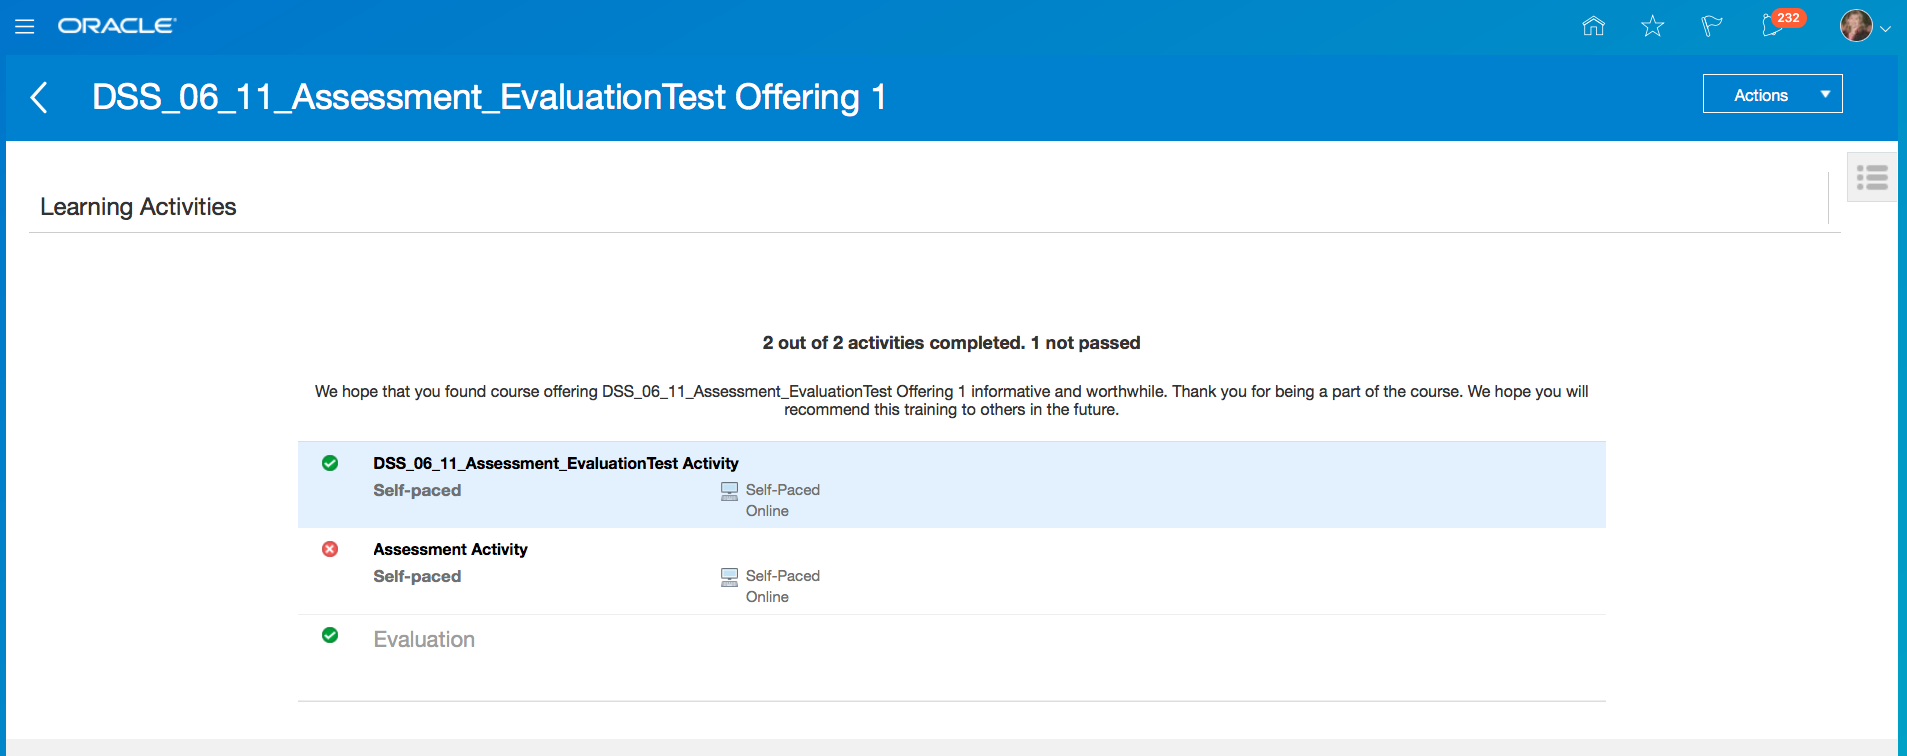The width and height of the screenshot is (1907, 756).
Task: Open the Assessment Activity item
Action: [x=450, y=549]
